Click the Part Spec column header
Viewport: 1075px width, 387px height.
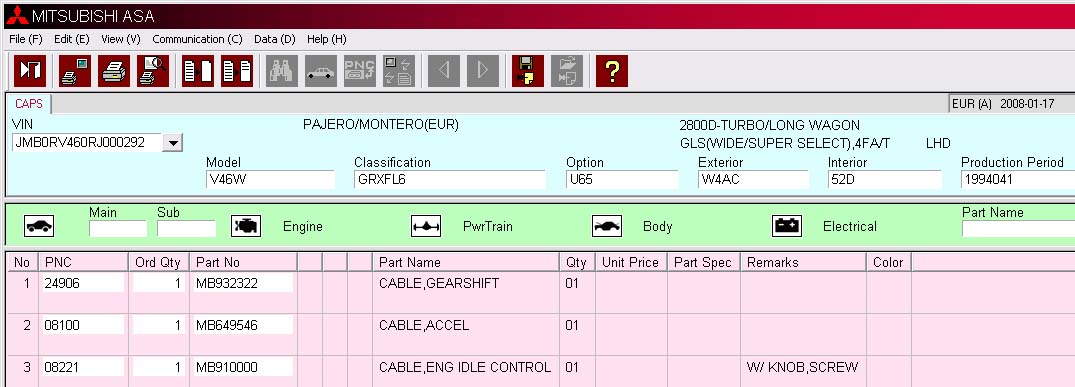pyautogui.click(x=704, y=262)
